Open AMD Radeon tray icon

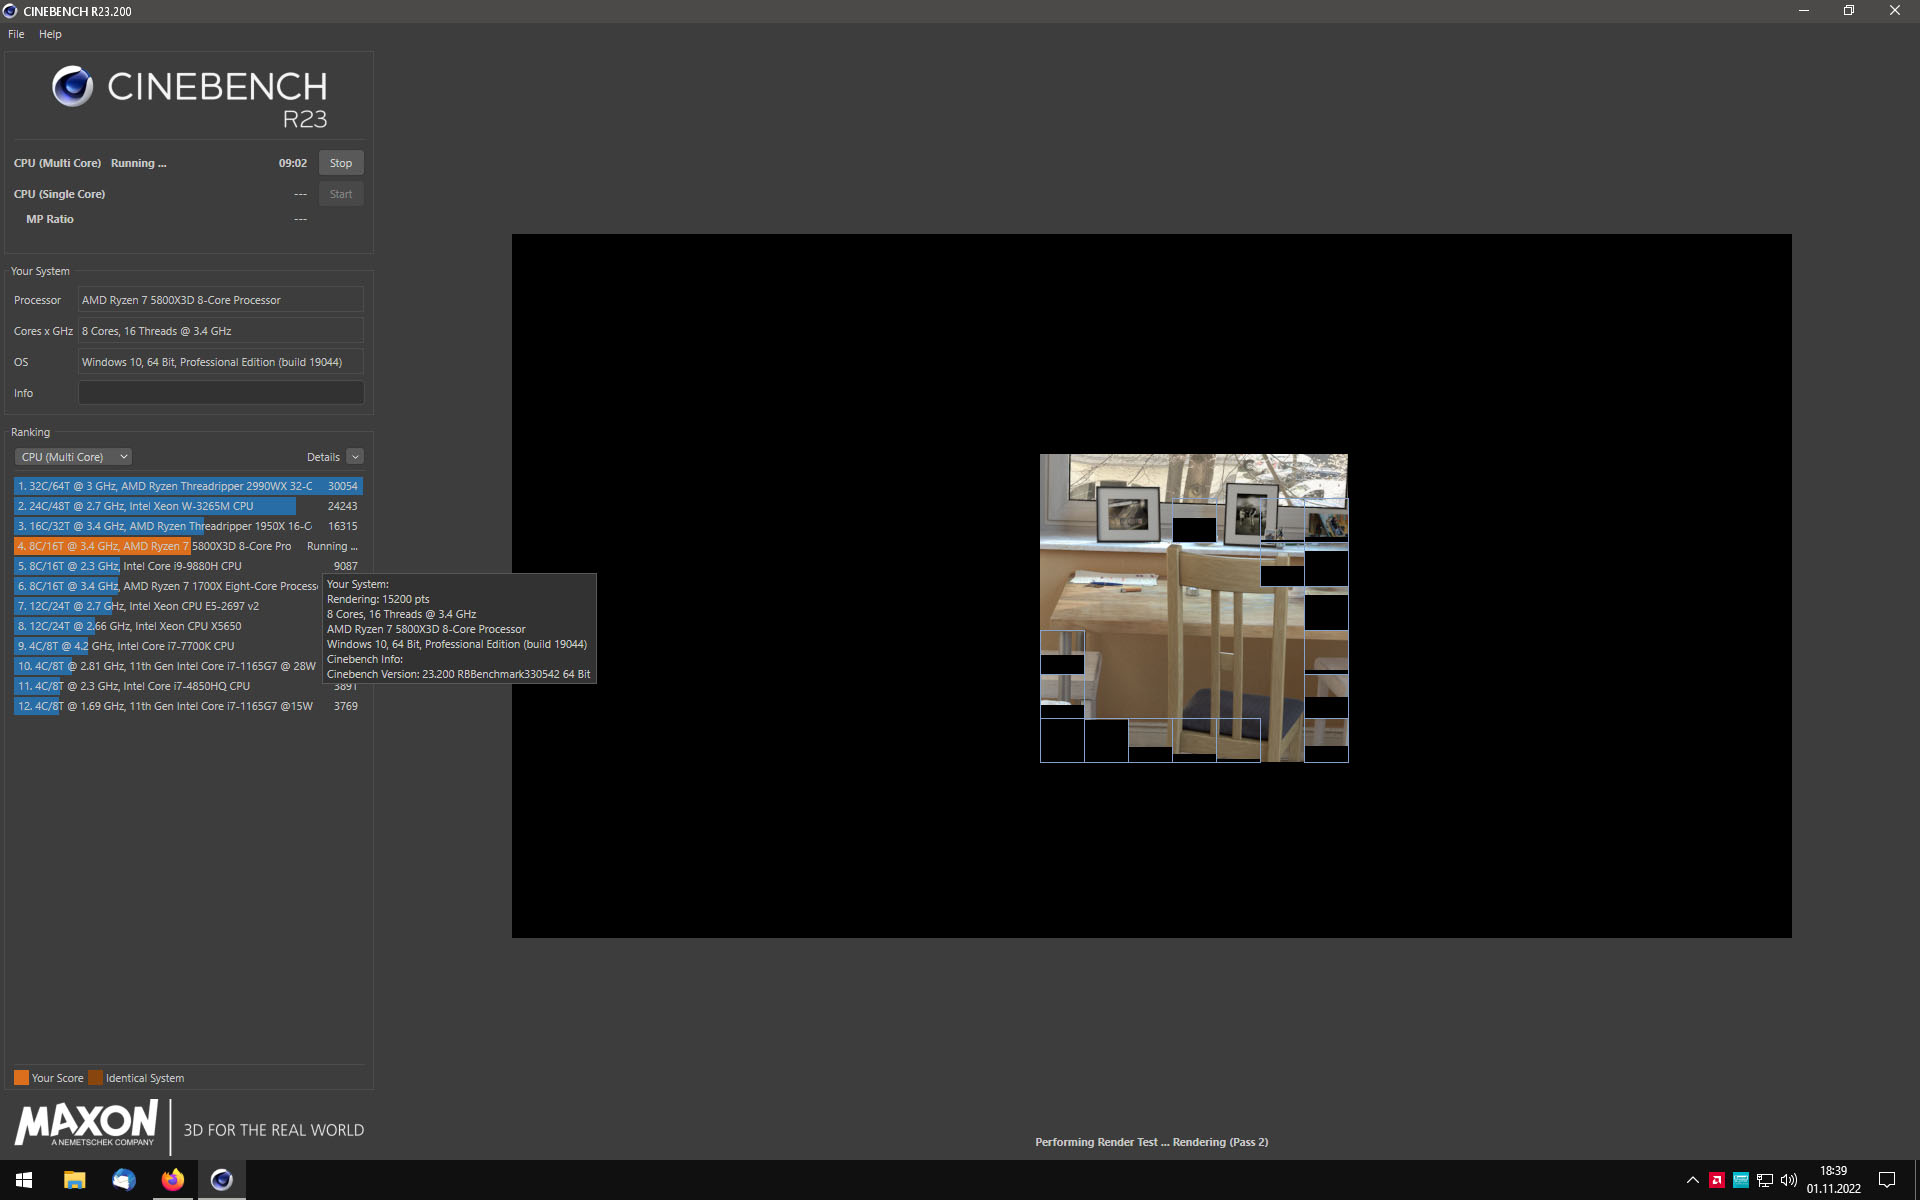[1717, 1180]
